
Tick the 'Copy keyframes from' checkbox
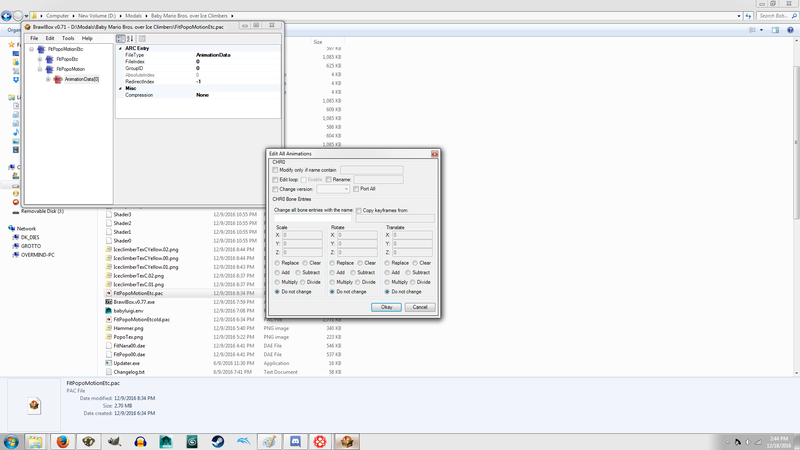tap(359, 211)
